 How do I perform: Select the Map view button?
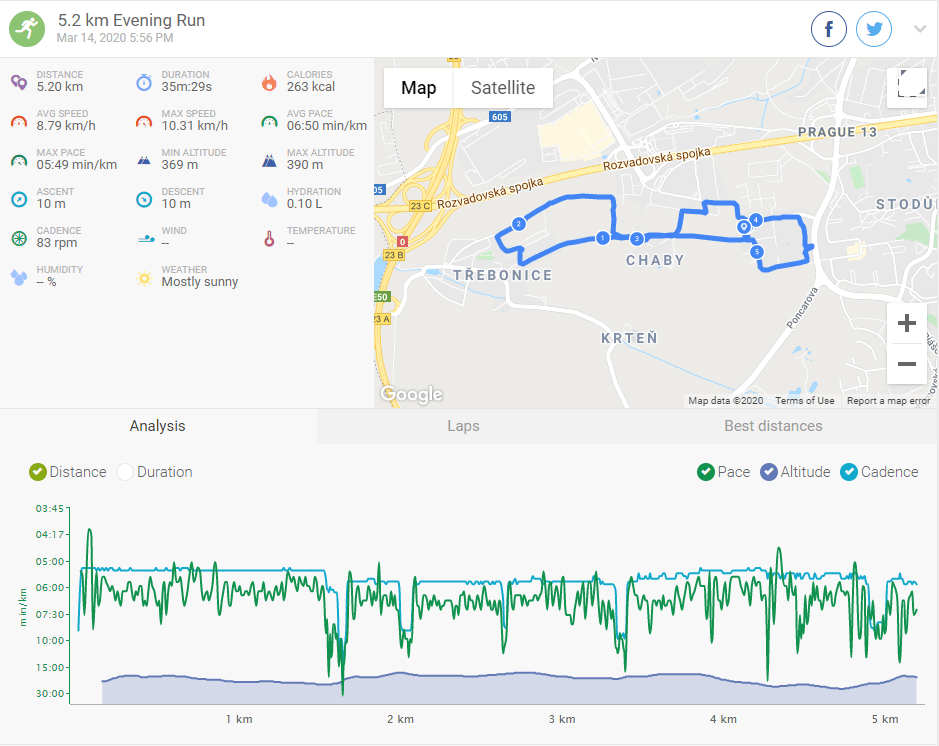pos(419,88)
